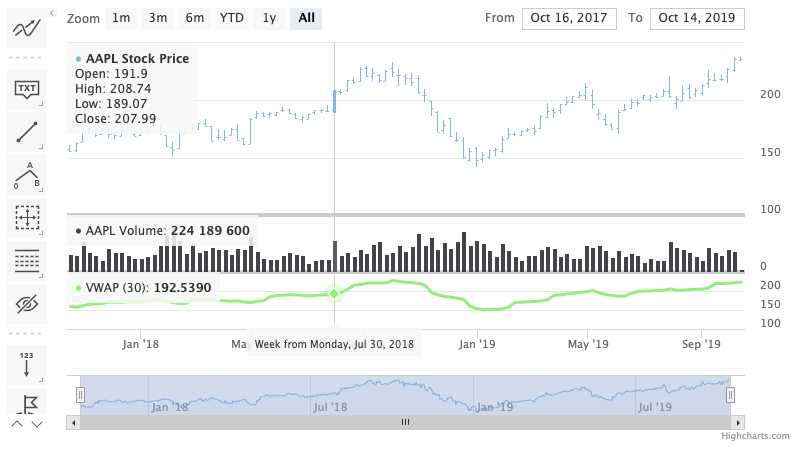The height and width of the screenshot is (452, 800).
Task: Grab the right navigator range handle
Action: (730, 395)
